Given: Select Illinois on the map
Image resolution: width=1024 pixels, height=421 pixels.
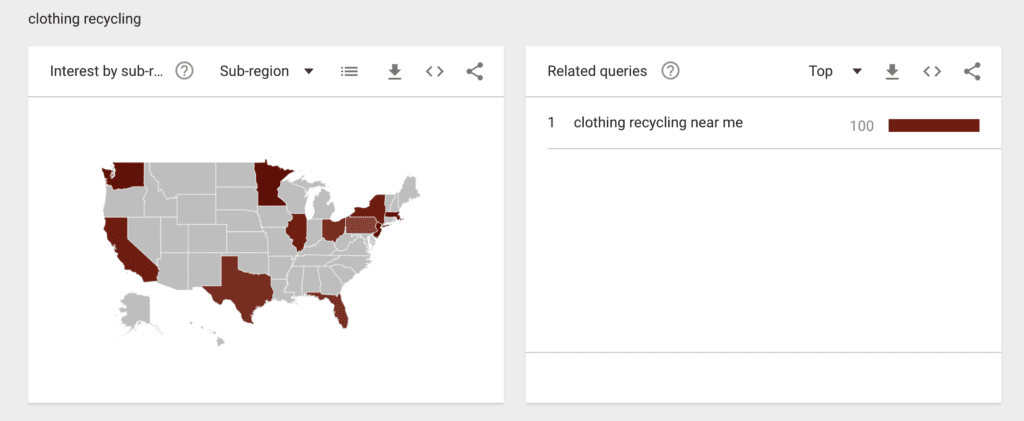Looking at the screenshot, I should point(296,232).
